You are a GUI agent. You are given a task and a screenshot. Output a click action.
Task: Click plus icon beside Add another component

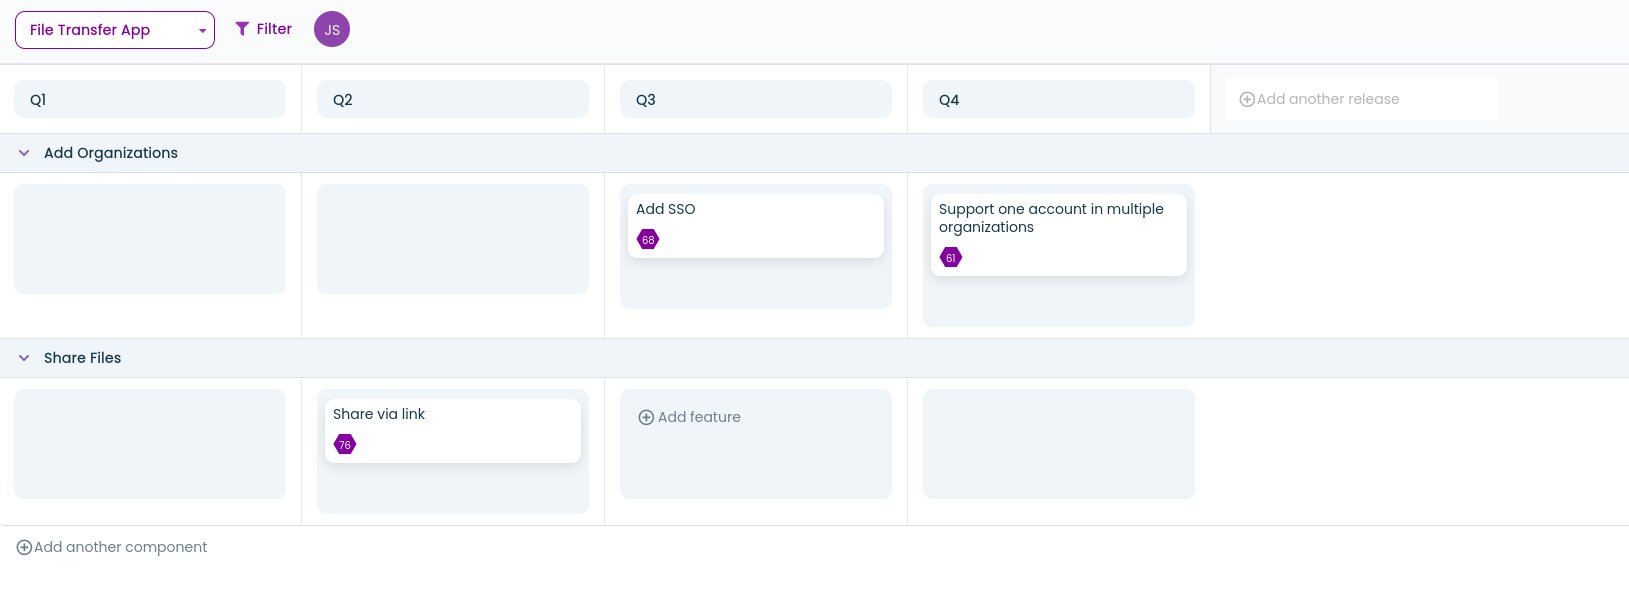[24, 547]
